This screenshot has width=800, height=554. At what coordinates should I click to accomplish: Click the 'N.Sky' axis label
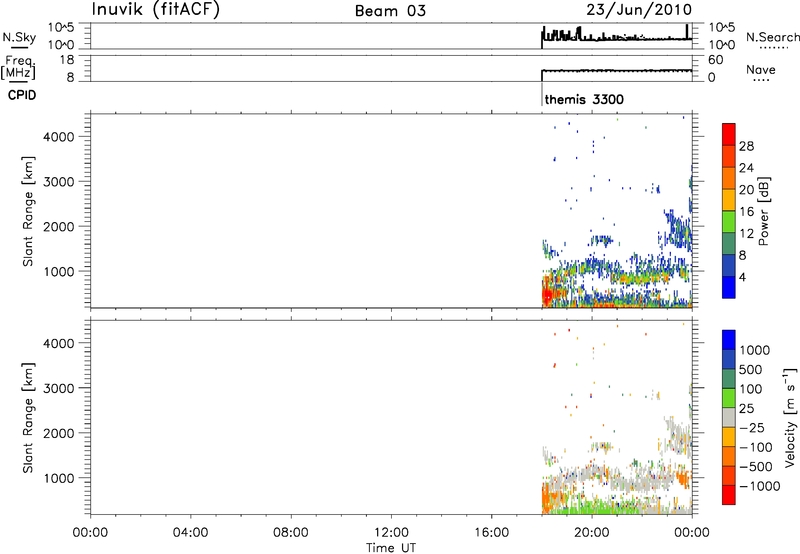coord(19,37)
